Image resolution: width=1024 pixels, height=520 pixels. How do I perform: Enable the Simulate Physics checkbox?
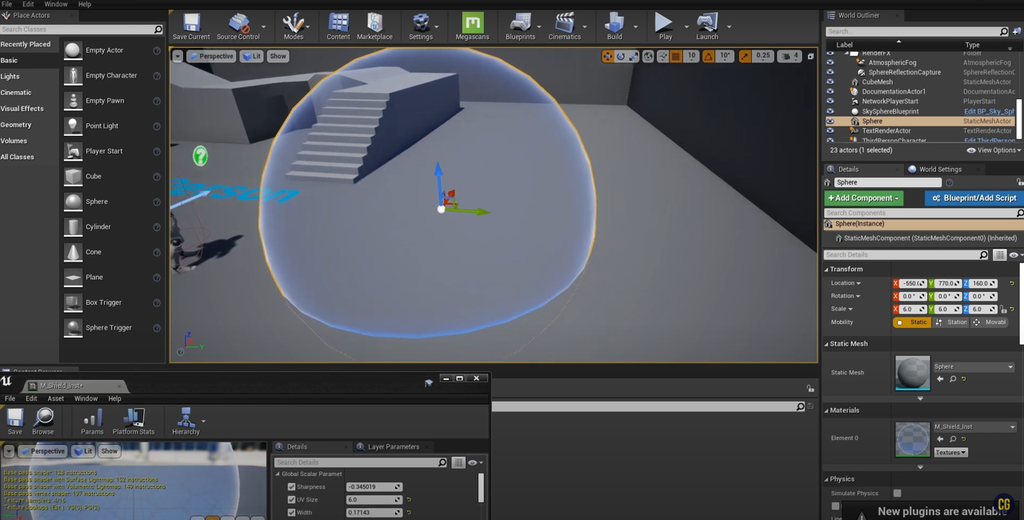click(897, 493)
